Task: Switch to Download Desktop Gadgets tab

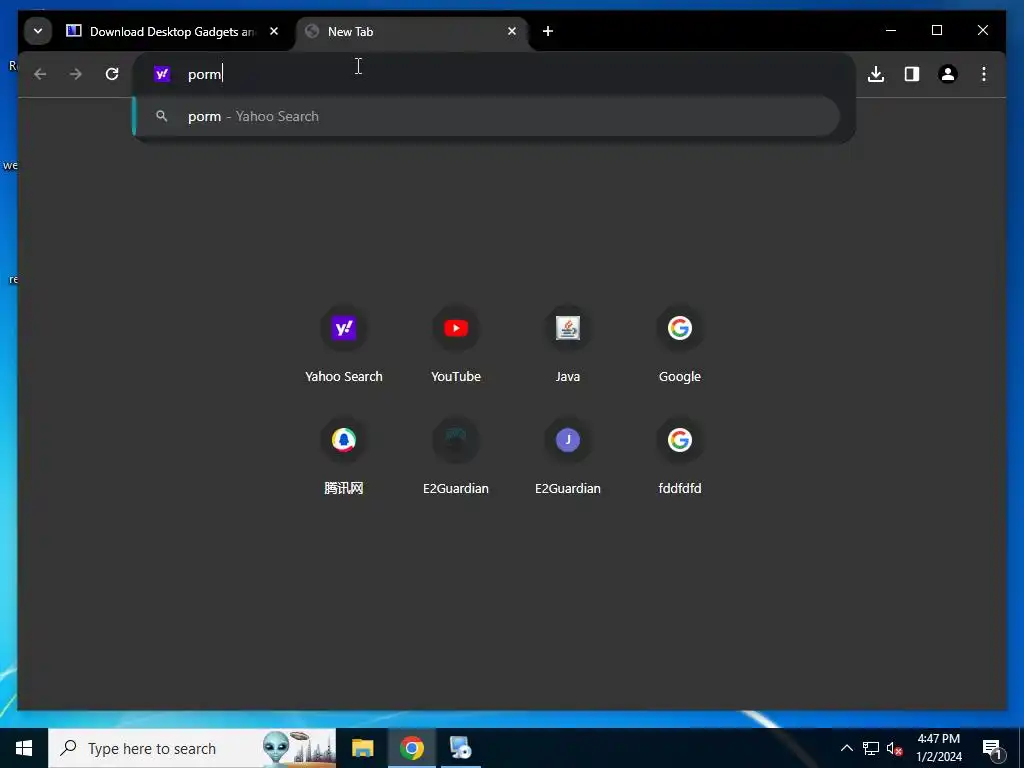Action: click(x=173, y=31)
